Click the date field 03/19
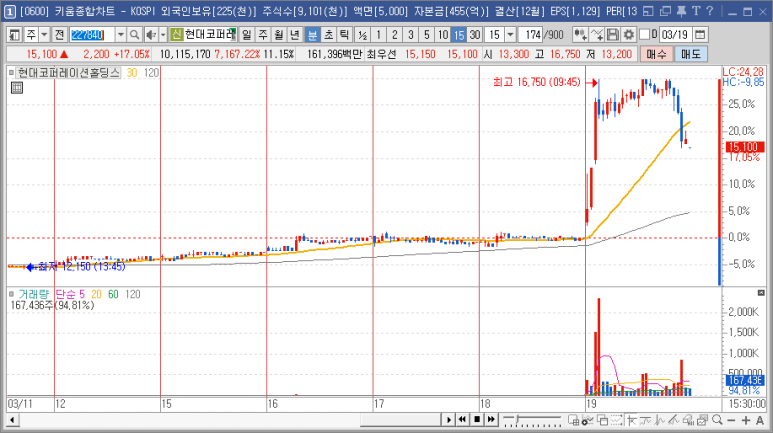773x433 pixels. [x=675, y=35]
